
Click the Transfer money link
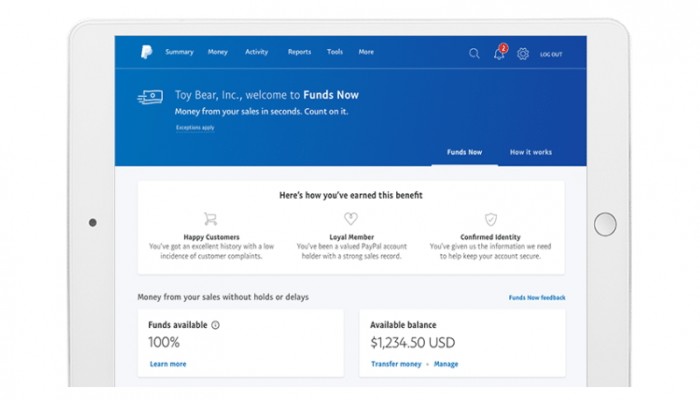point(397,364)
